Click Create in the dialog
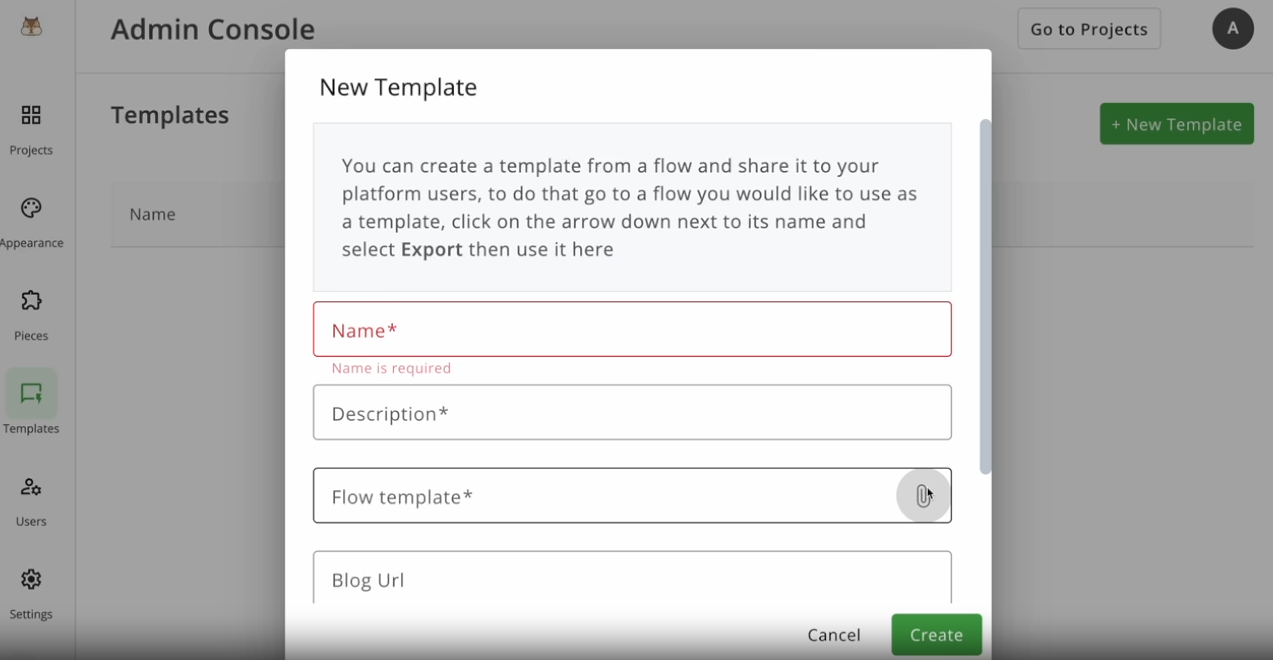The image size is (1273, 660). coord(937,635)
